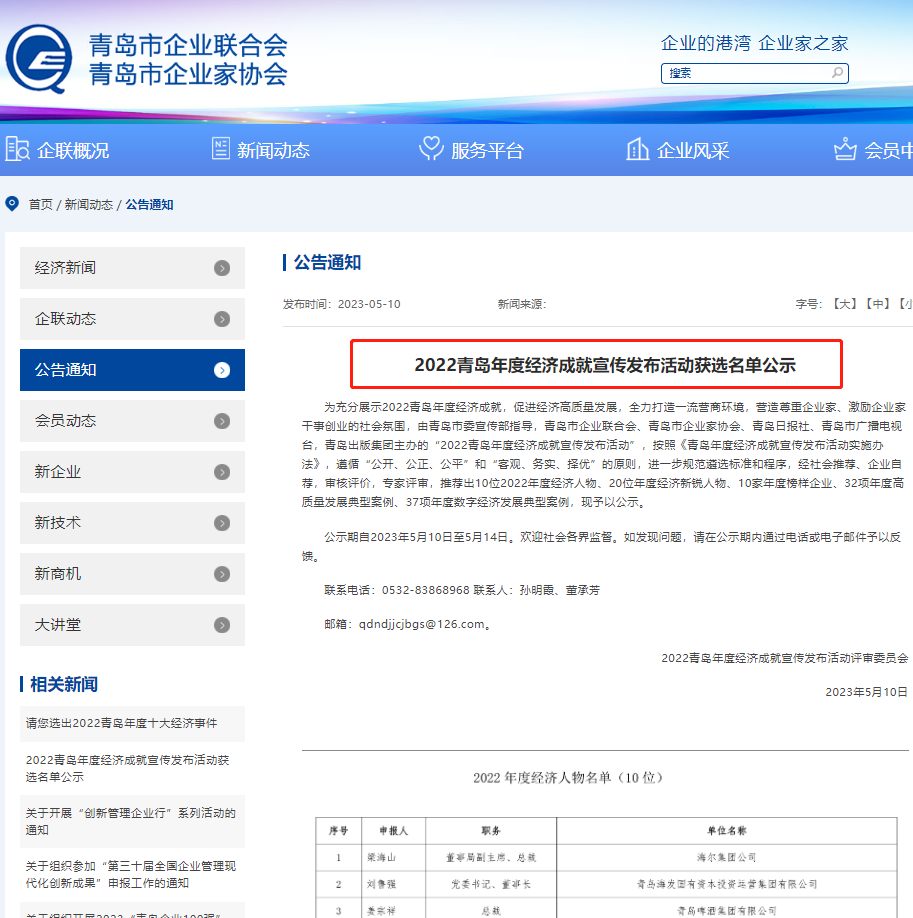Click the 新闻动态 newspaper icon
The height and width of the screenshot is (918, 913).
(x=221, y=148)
